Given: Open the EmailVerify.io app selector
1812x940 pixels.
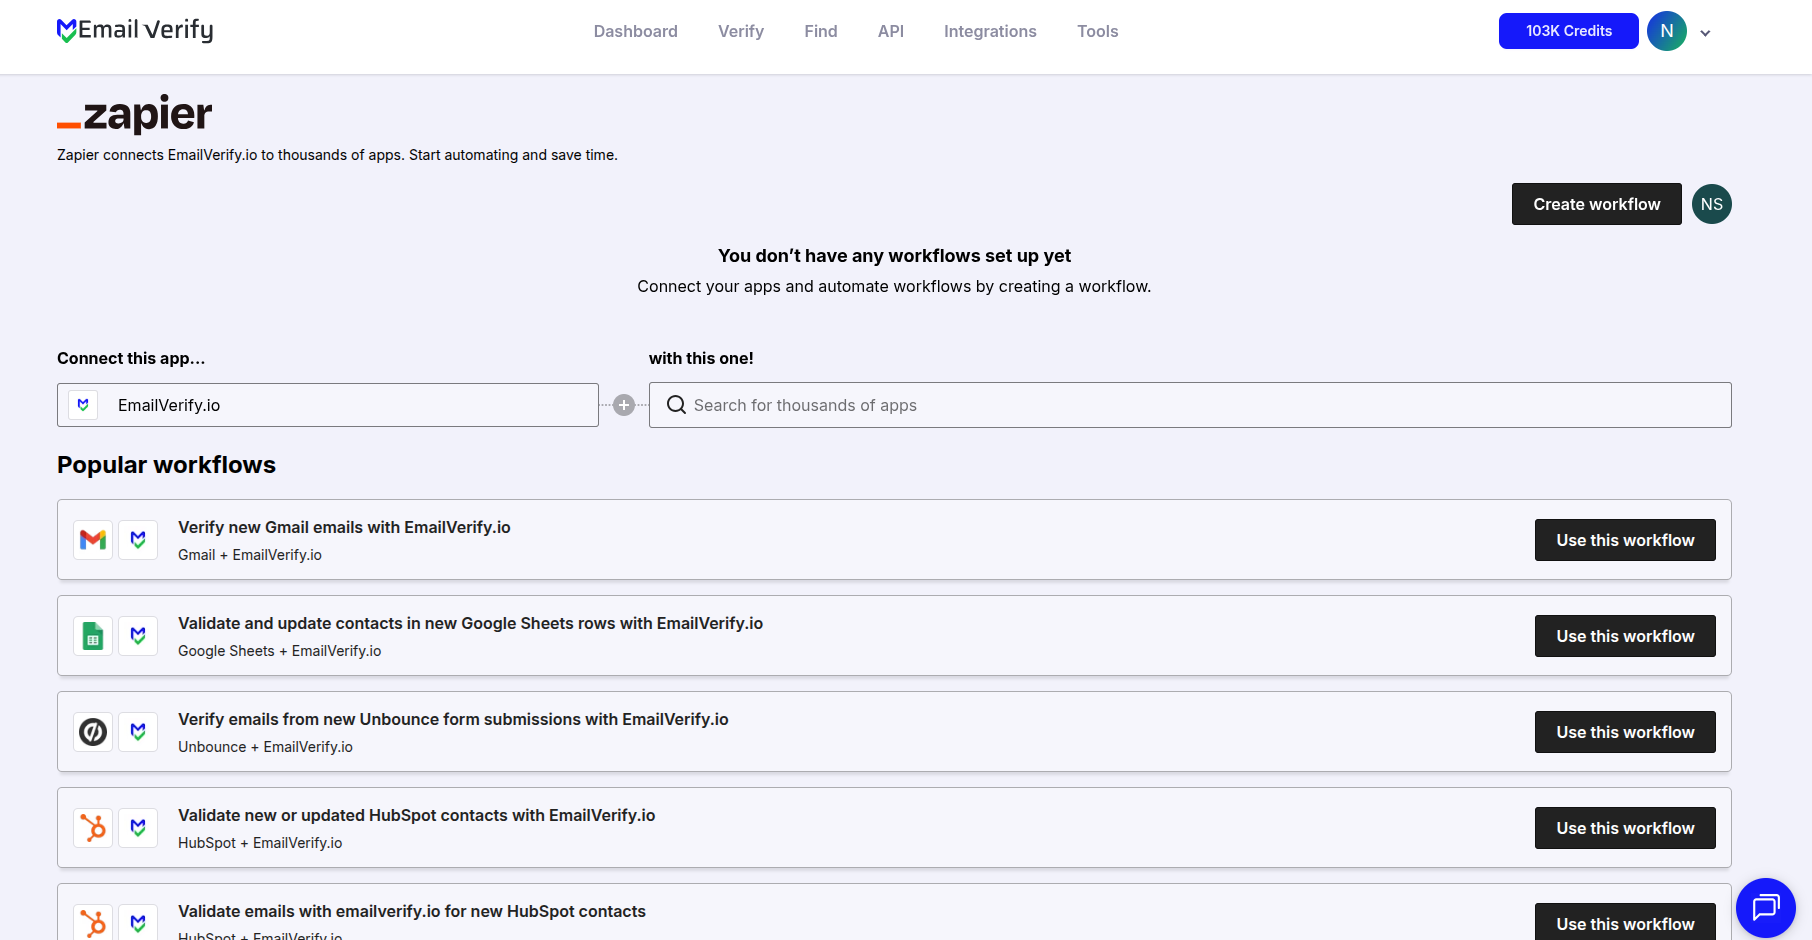Looking at the screenshot, I should pos(328,405).
